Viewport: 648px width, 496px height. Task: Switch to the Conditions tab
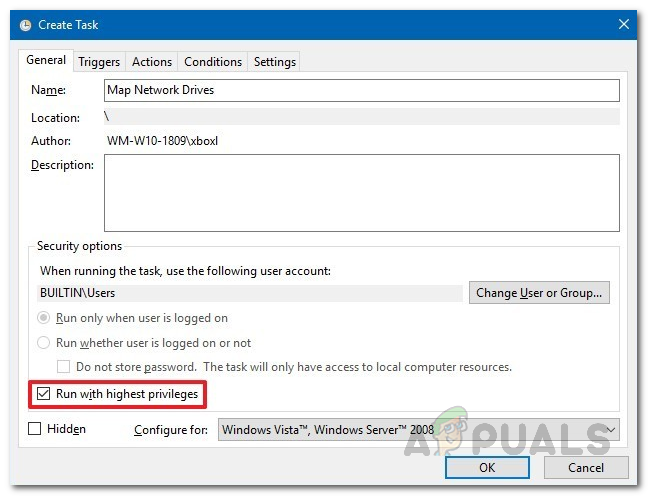pyautogui.click(x=213, y=62)
